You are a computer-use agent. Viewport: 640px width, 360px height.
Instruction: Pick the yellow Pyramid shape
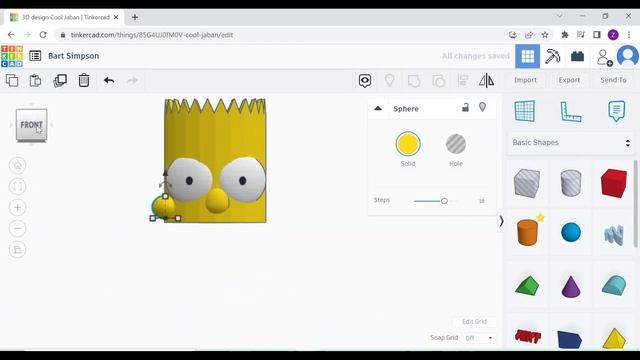pos(614,338)
